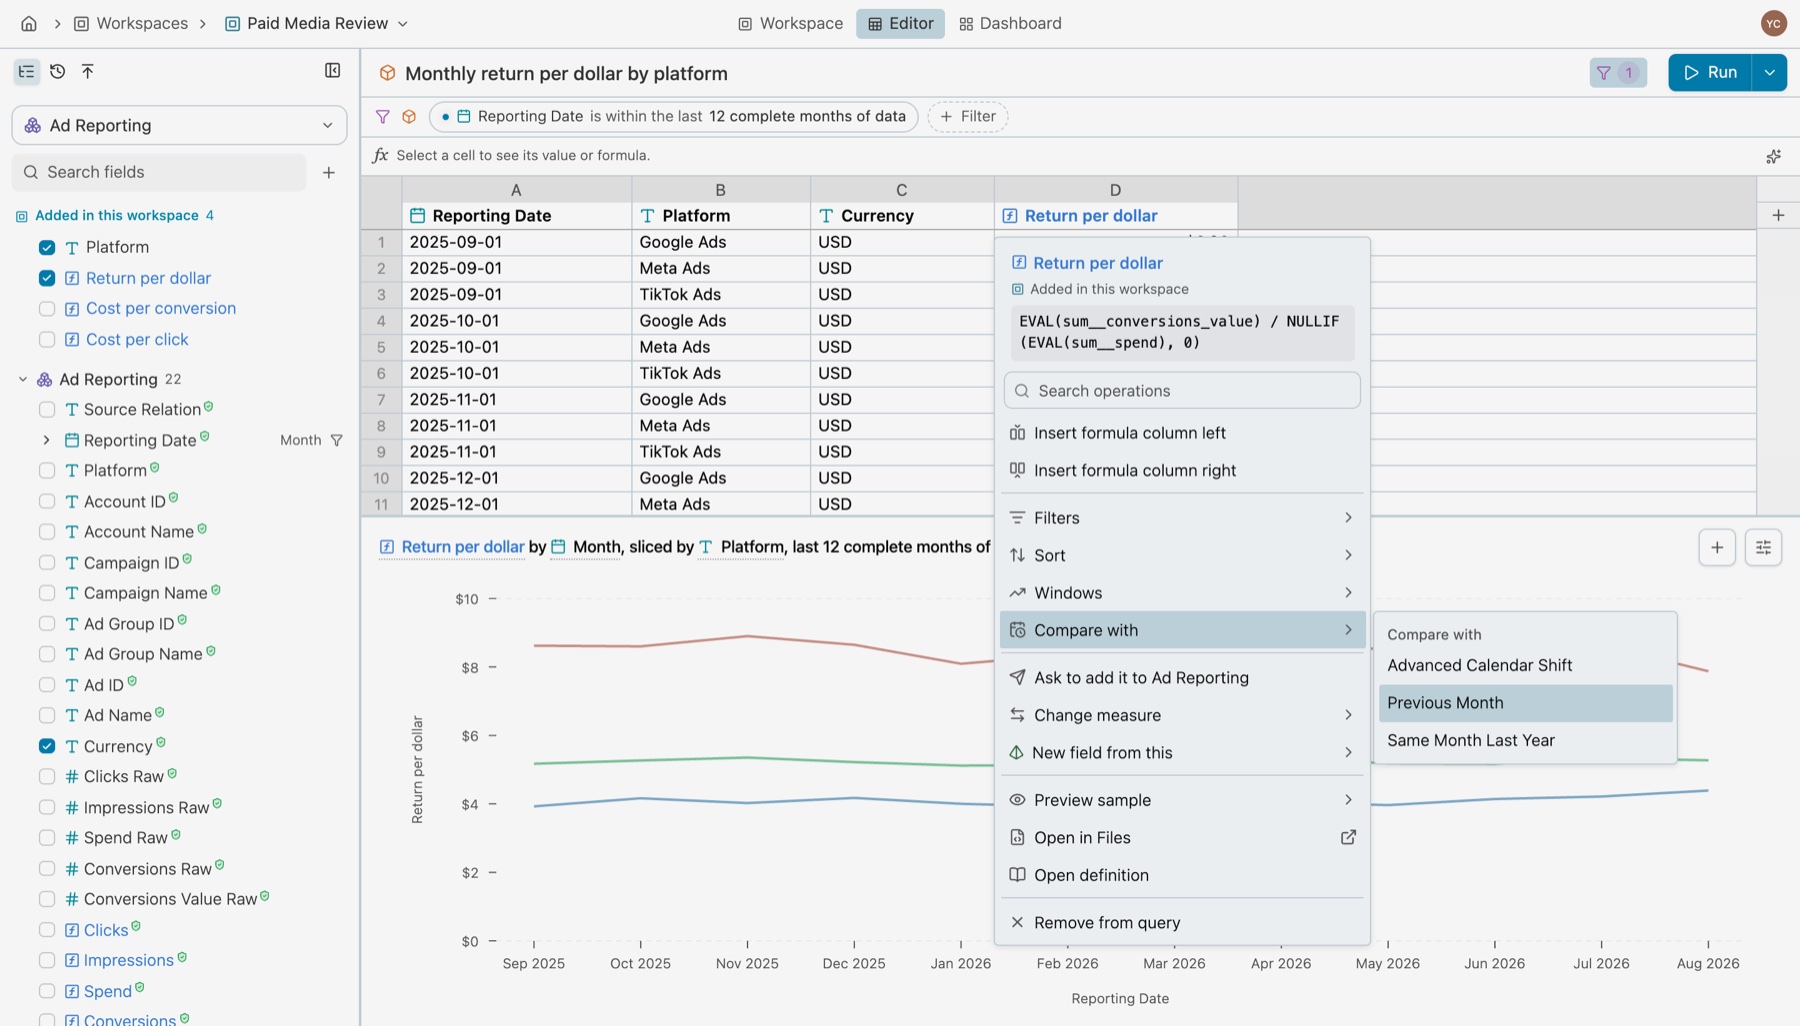Select Previous Month comparison
Image resolution: width=1800 pixels, height=1026 pixels.
tap(1525, 703)
